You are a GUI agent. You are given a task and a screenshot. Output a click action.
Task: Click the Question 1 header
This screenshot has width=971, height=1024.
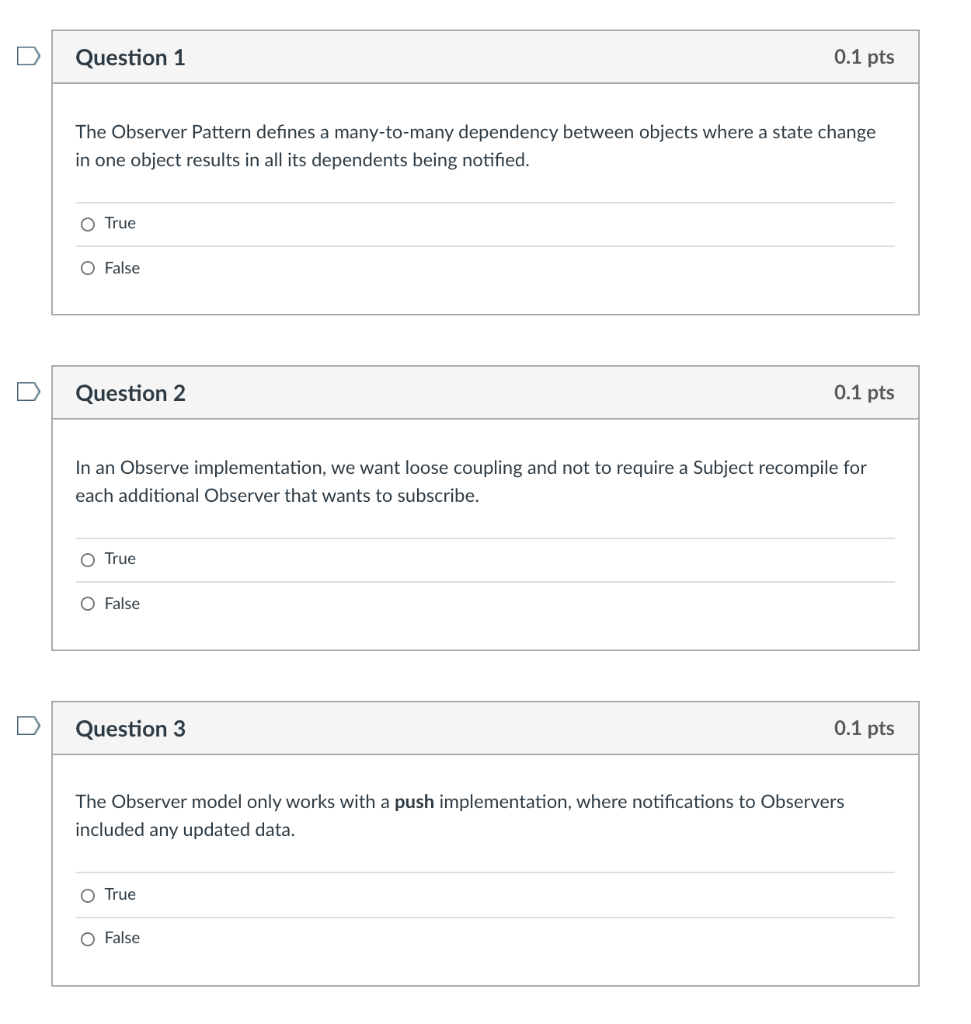[x=131, y=57]
